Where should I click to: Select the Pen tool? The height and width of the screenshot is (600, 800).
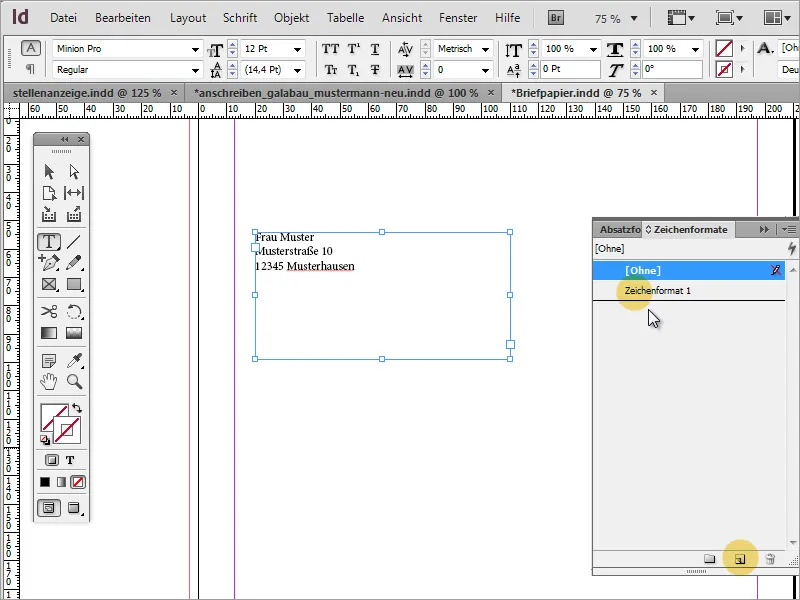48,262
